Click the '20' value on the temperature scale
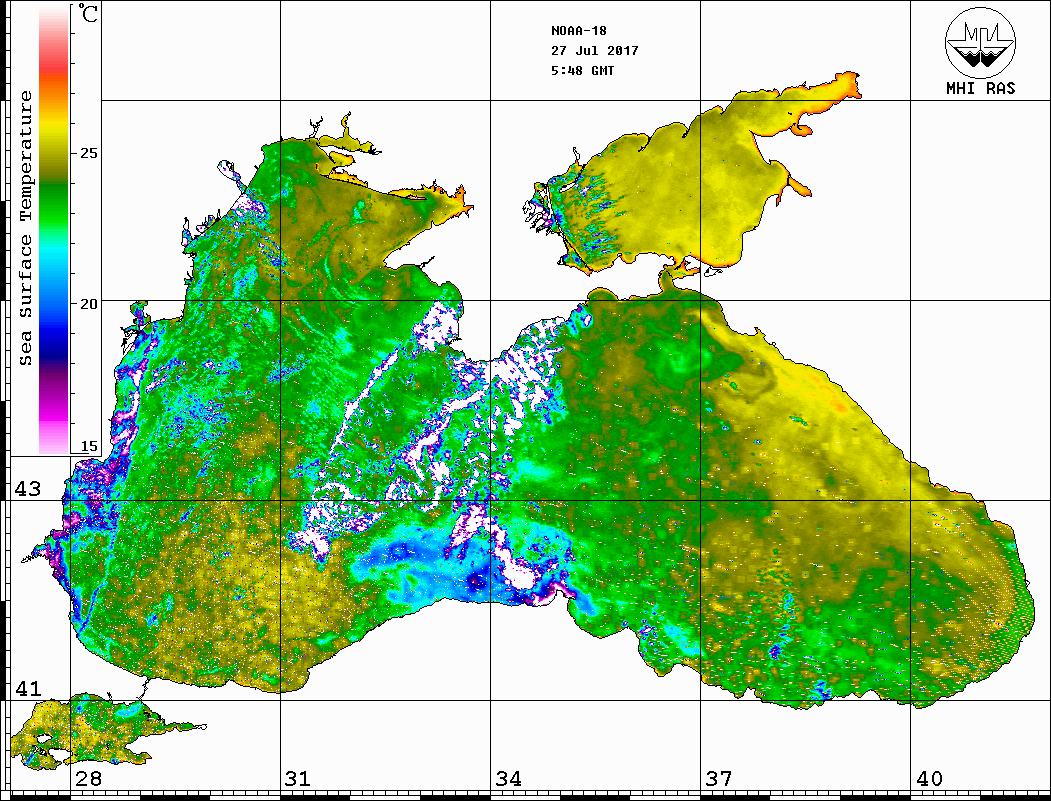The height and width of the screenshot is (801, 1051). coord(88,304)
